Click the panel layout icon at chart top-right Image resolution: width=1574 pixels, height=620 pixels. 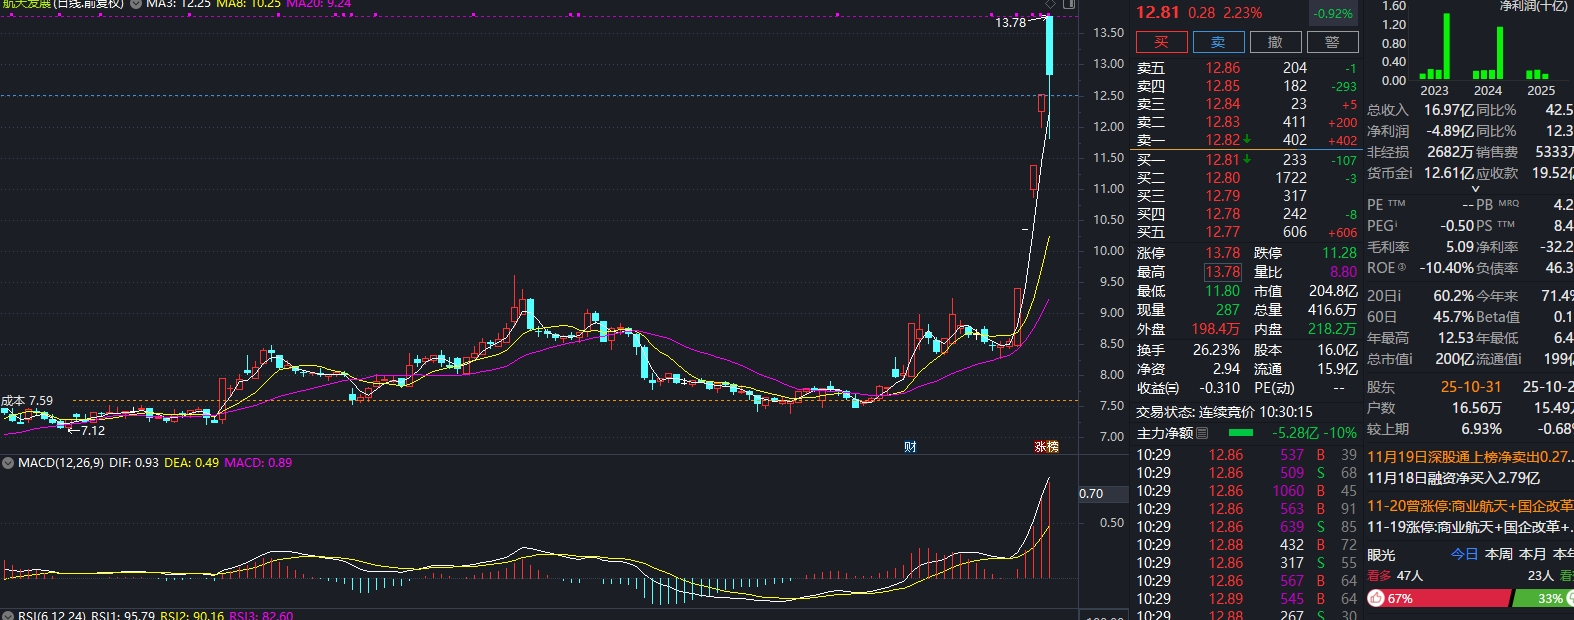coord(1068,5)
